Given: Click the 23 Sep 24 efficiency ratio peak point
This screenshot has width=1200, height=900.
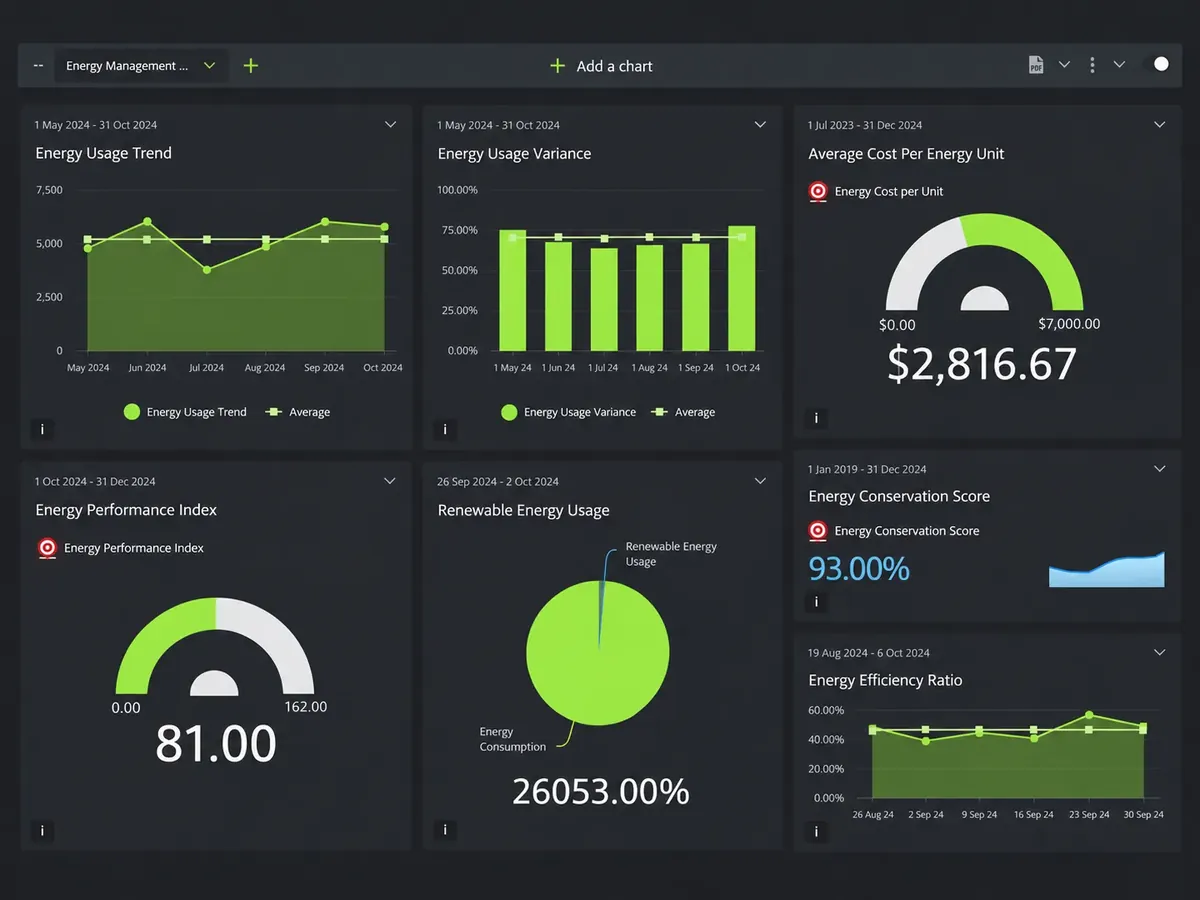Looking at the screenshot, I should [x=1089, y=715].
